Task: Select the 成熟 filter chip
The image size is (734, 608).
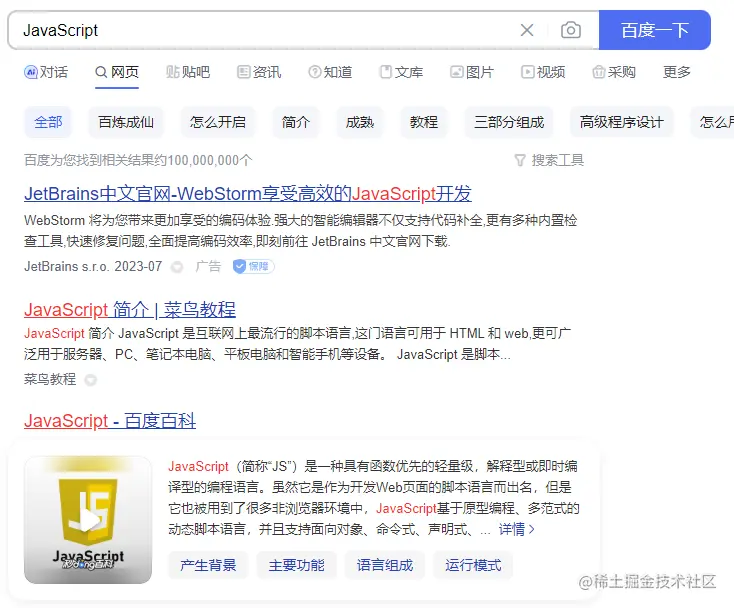Action: [x=360, y=122]
